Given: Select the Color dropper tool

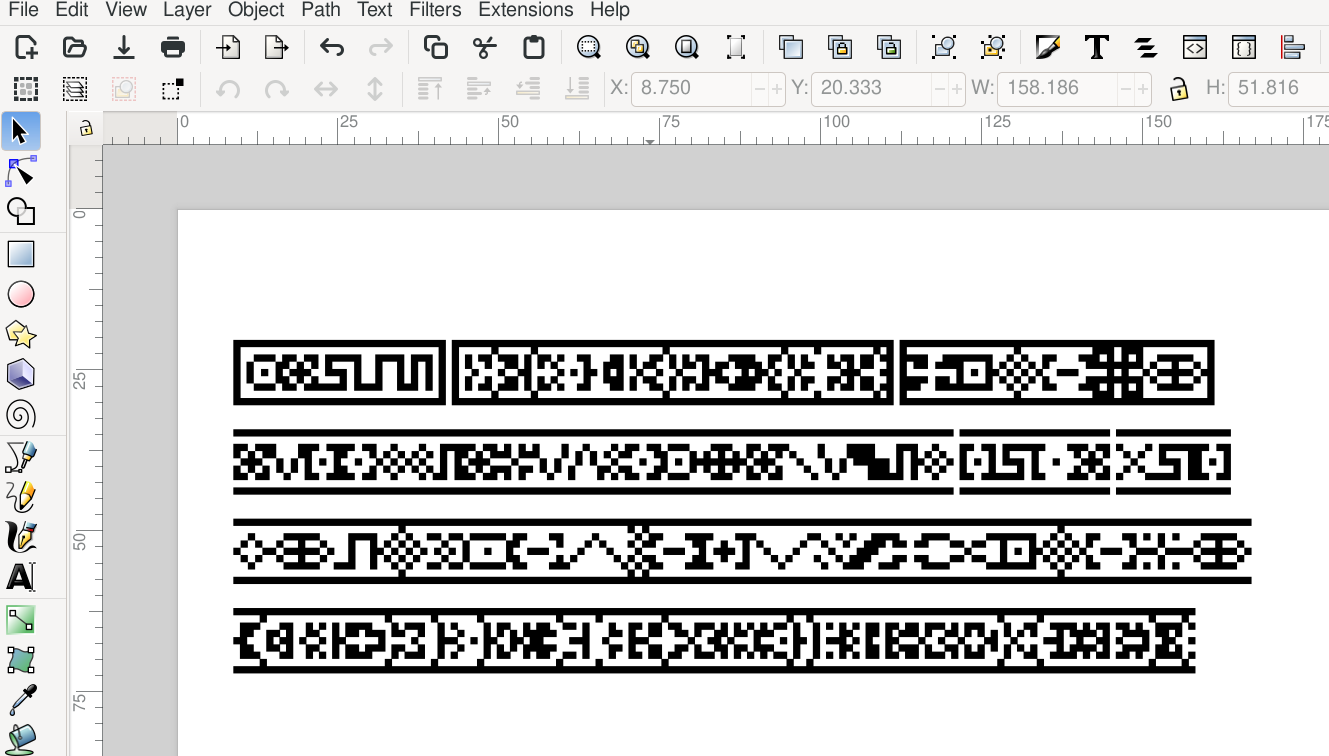Looking at the screenshot, I should tap(21, 700).
